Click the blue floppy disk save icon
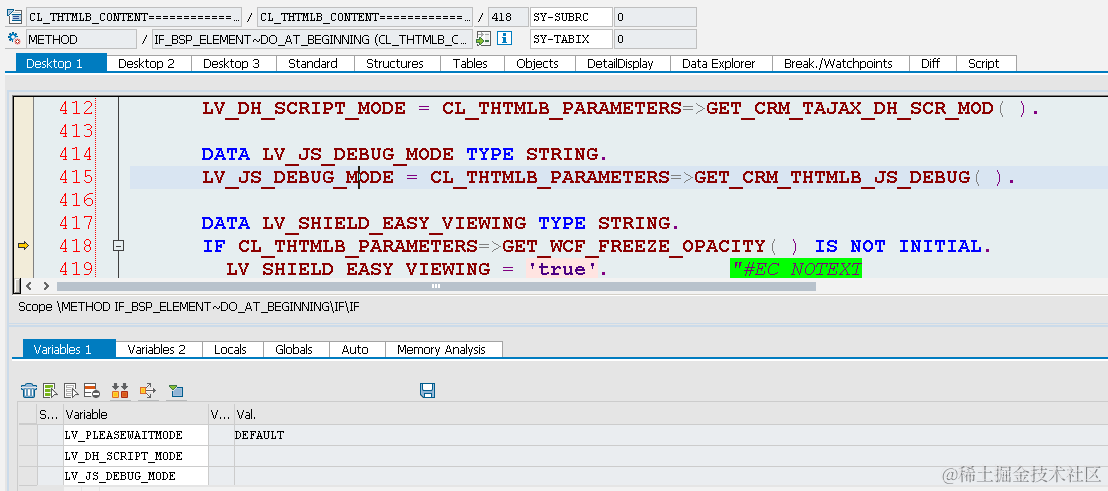 (x=428, y=391)
